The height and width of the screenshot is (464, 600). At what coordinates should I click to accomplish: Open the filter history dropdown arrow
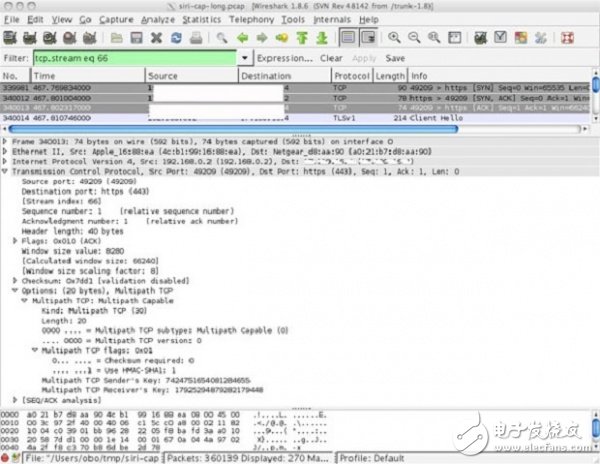(x=247, y=59)
